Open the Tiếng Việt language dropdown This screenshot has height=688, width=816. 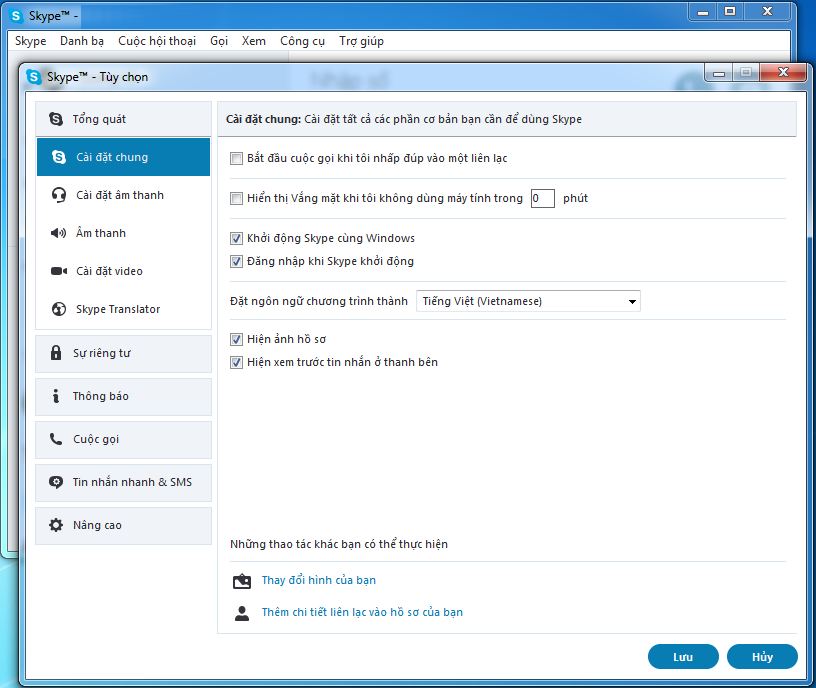tap(528, 301)
